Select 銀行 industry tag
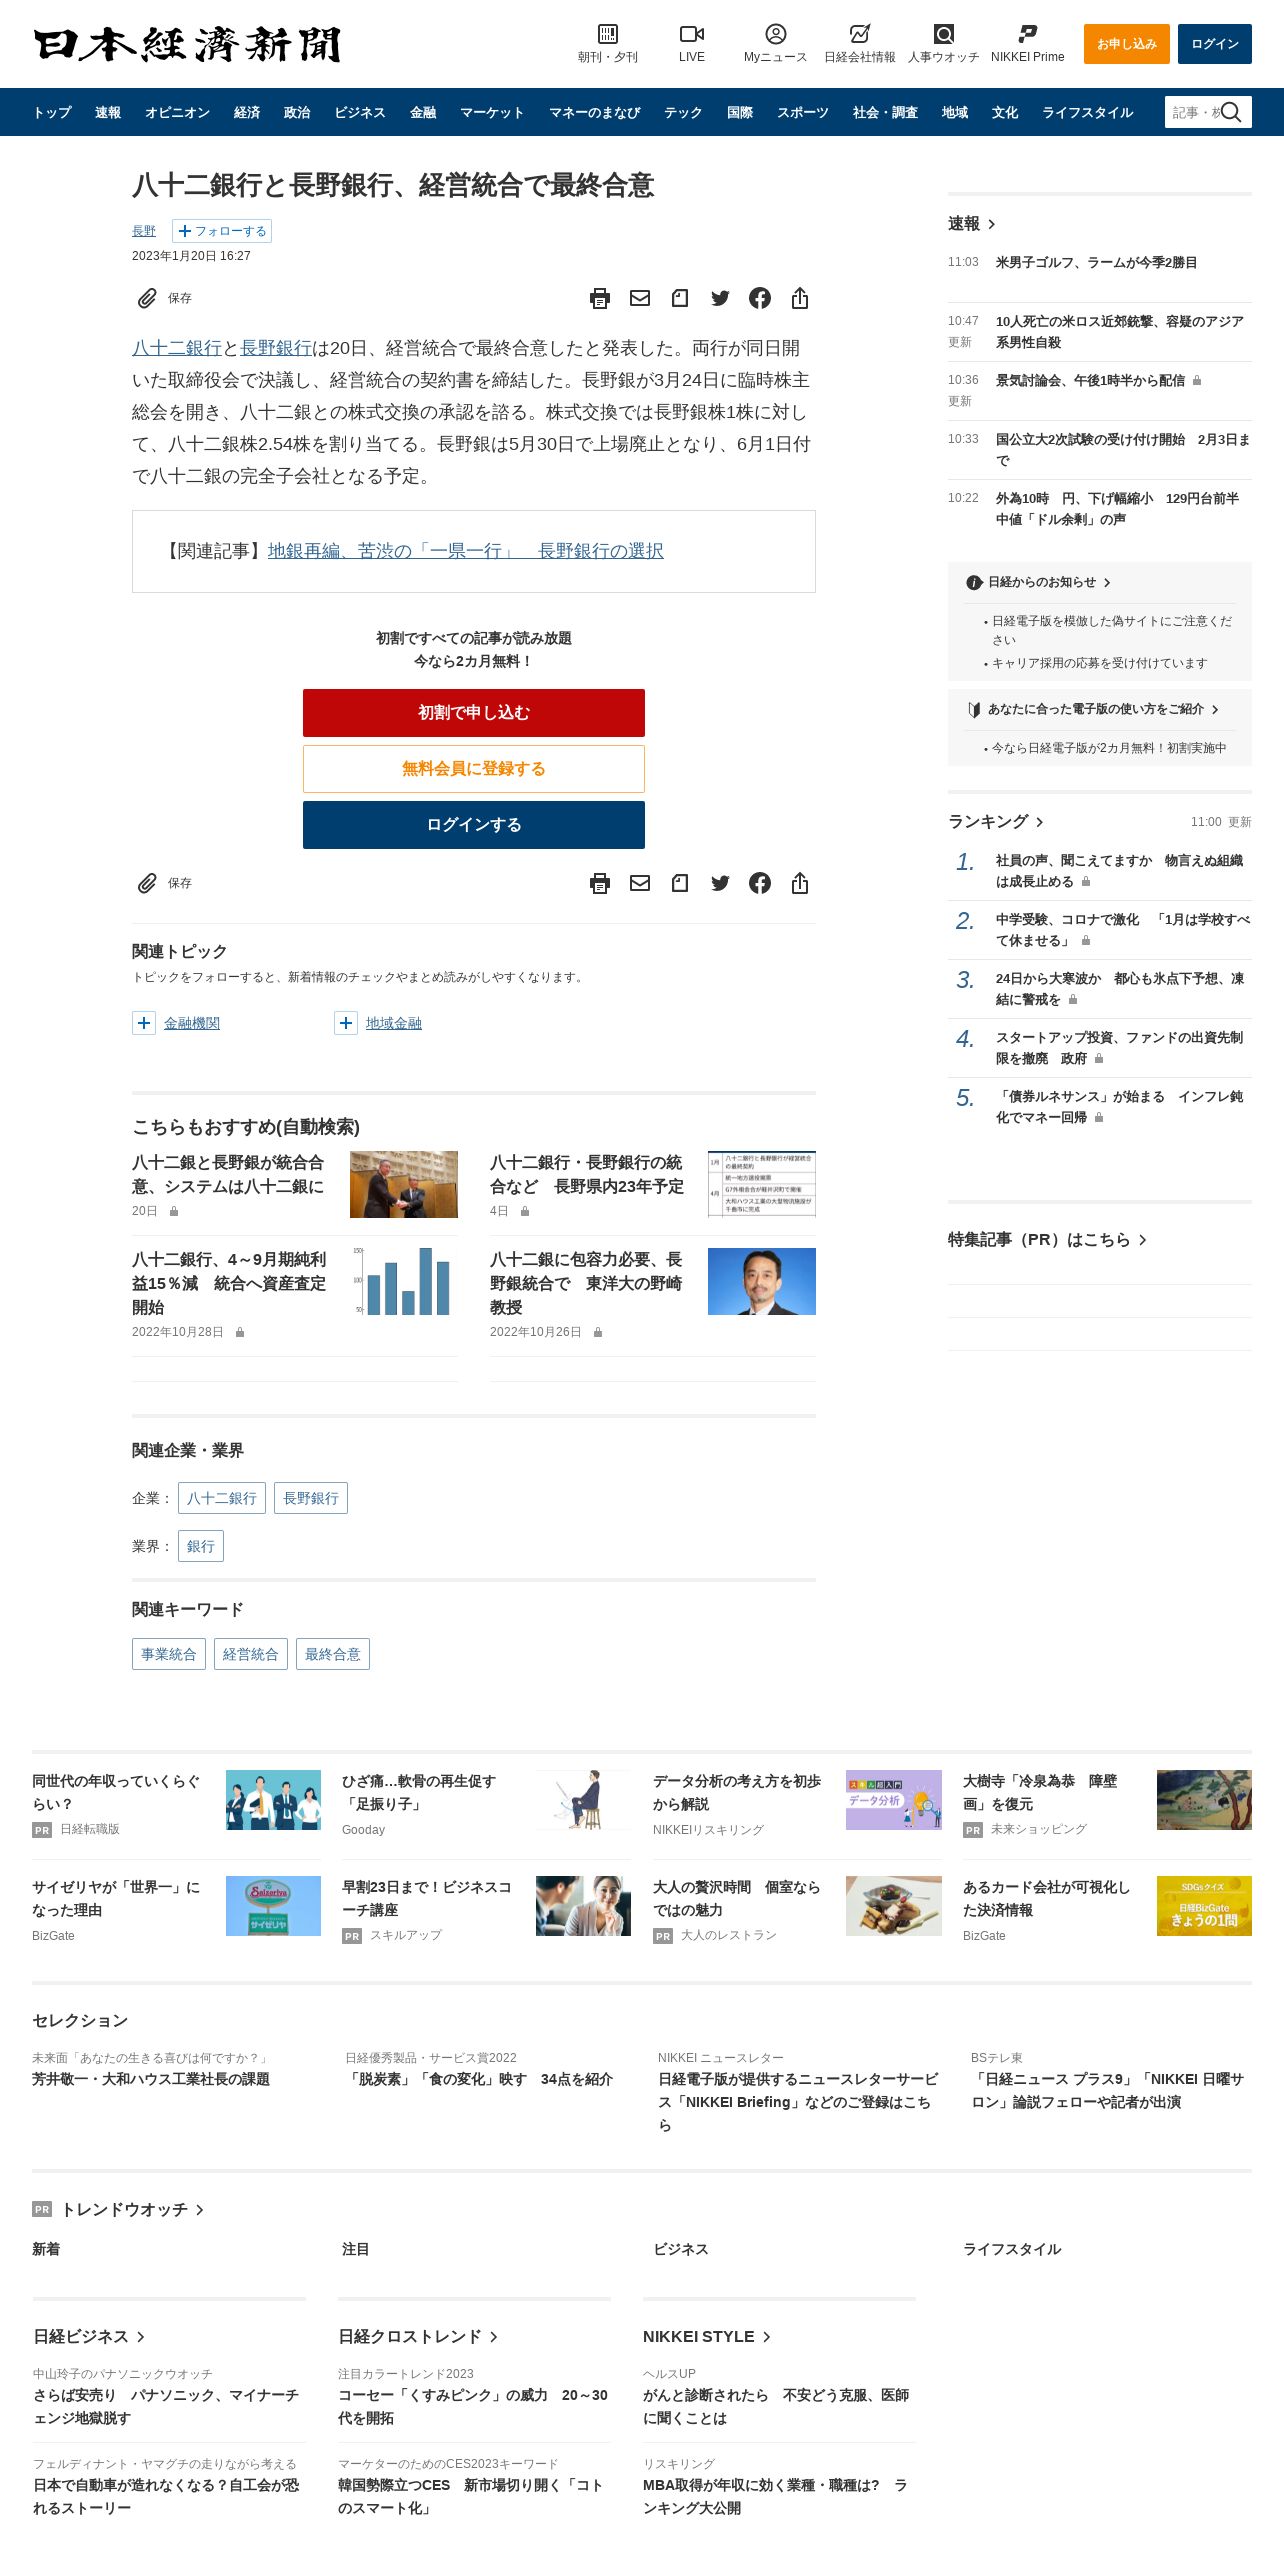Viewport: 1284px width, 2568px height. click(x=201, y=1546)
